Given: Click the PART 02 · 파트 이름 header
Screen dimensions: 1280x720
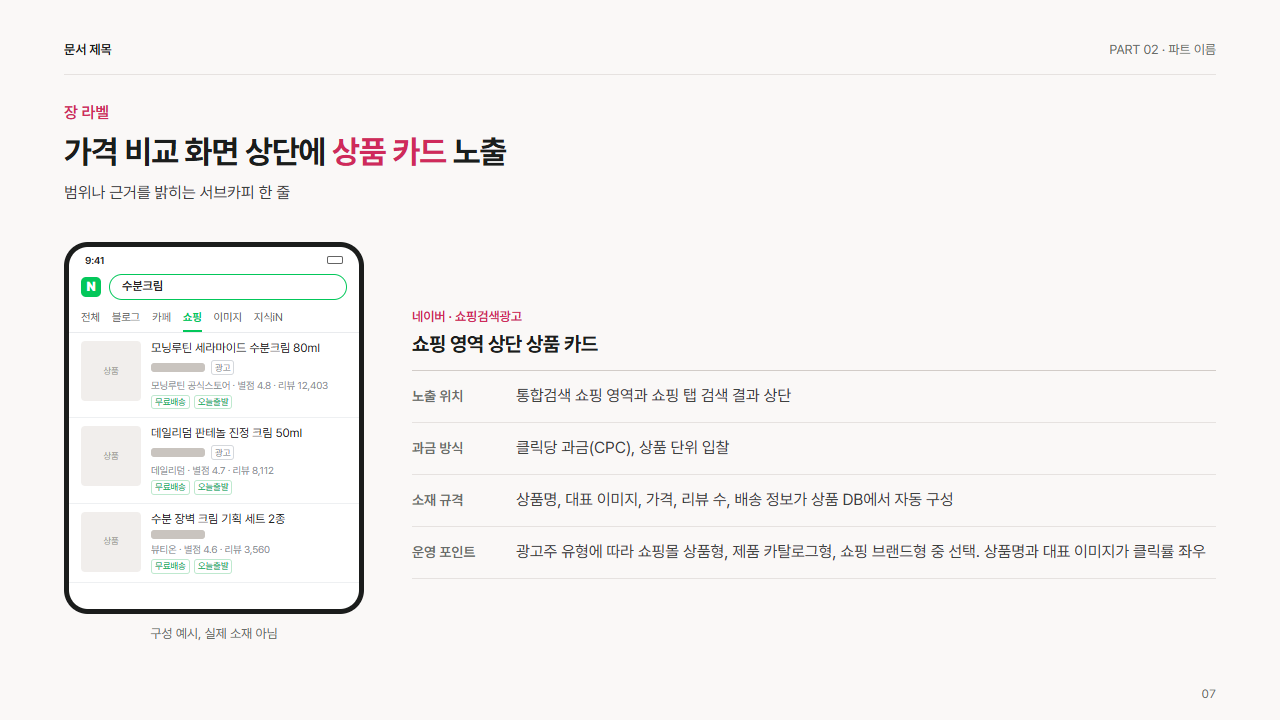Looking at the screenshot, I should tap(1162, 49).
